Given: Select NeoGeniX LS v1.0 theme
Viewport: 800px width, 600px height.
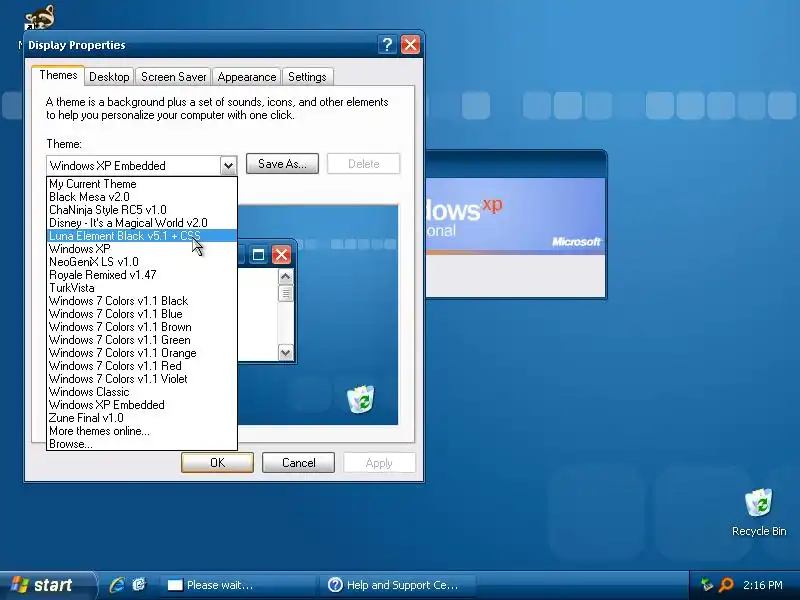Looking at the screenshot, I should click(142, 262).
